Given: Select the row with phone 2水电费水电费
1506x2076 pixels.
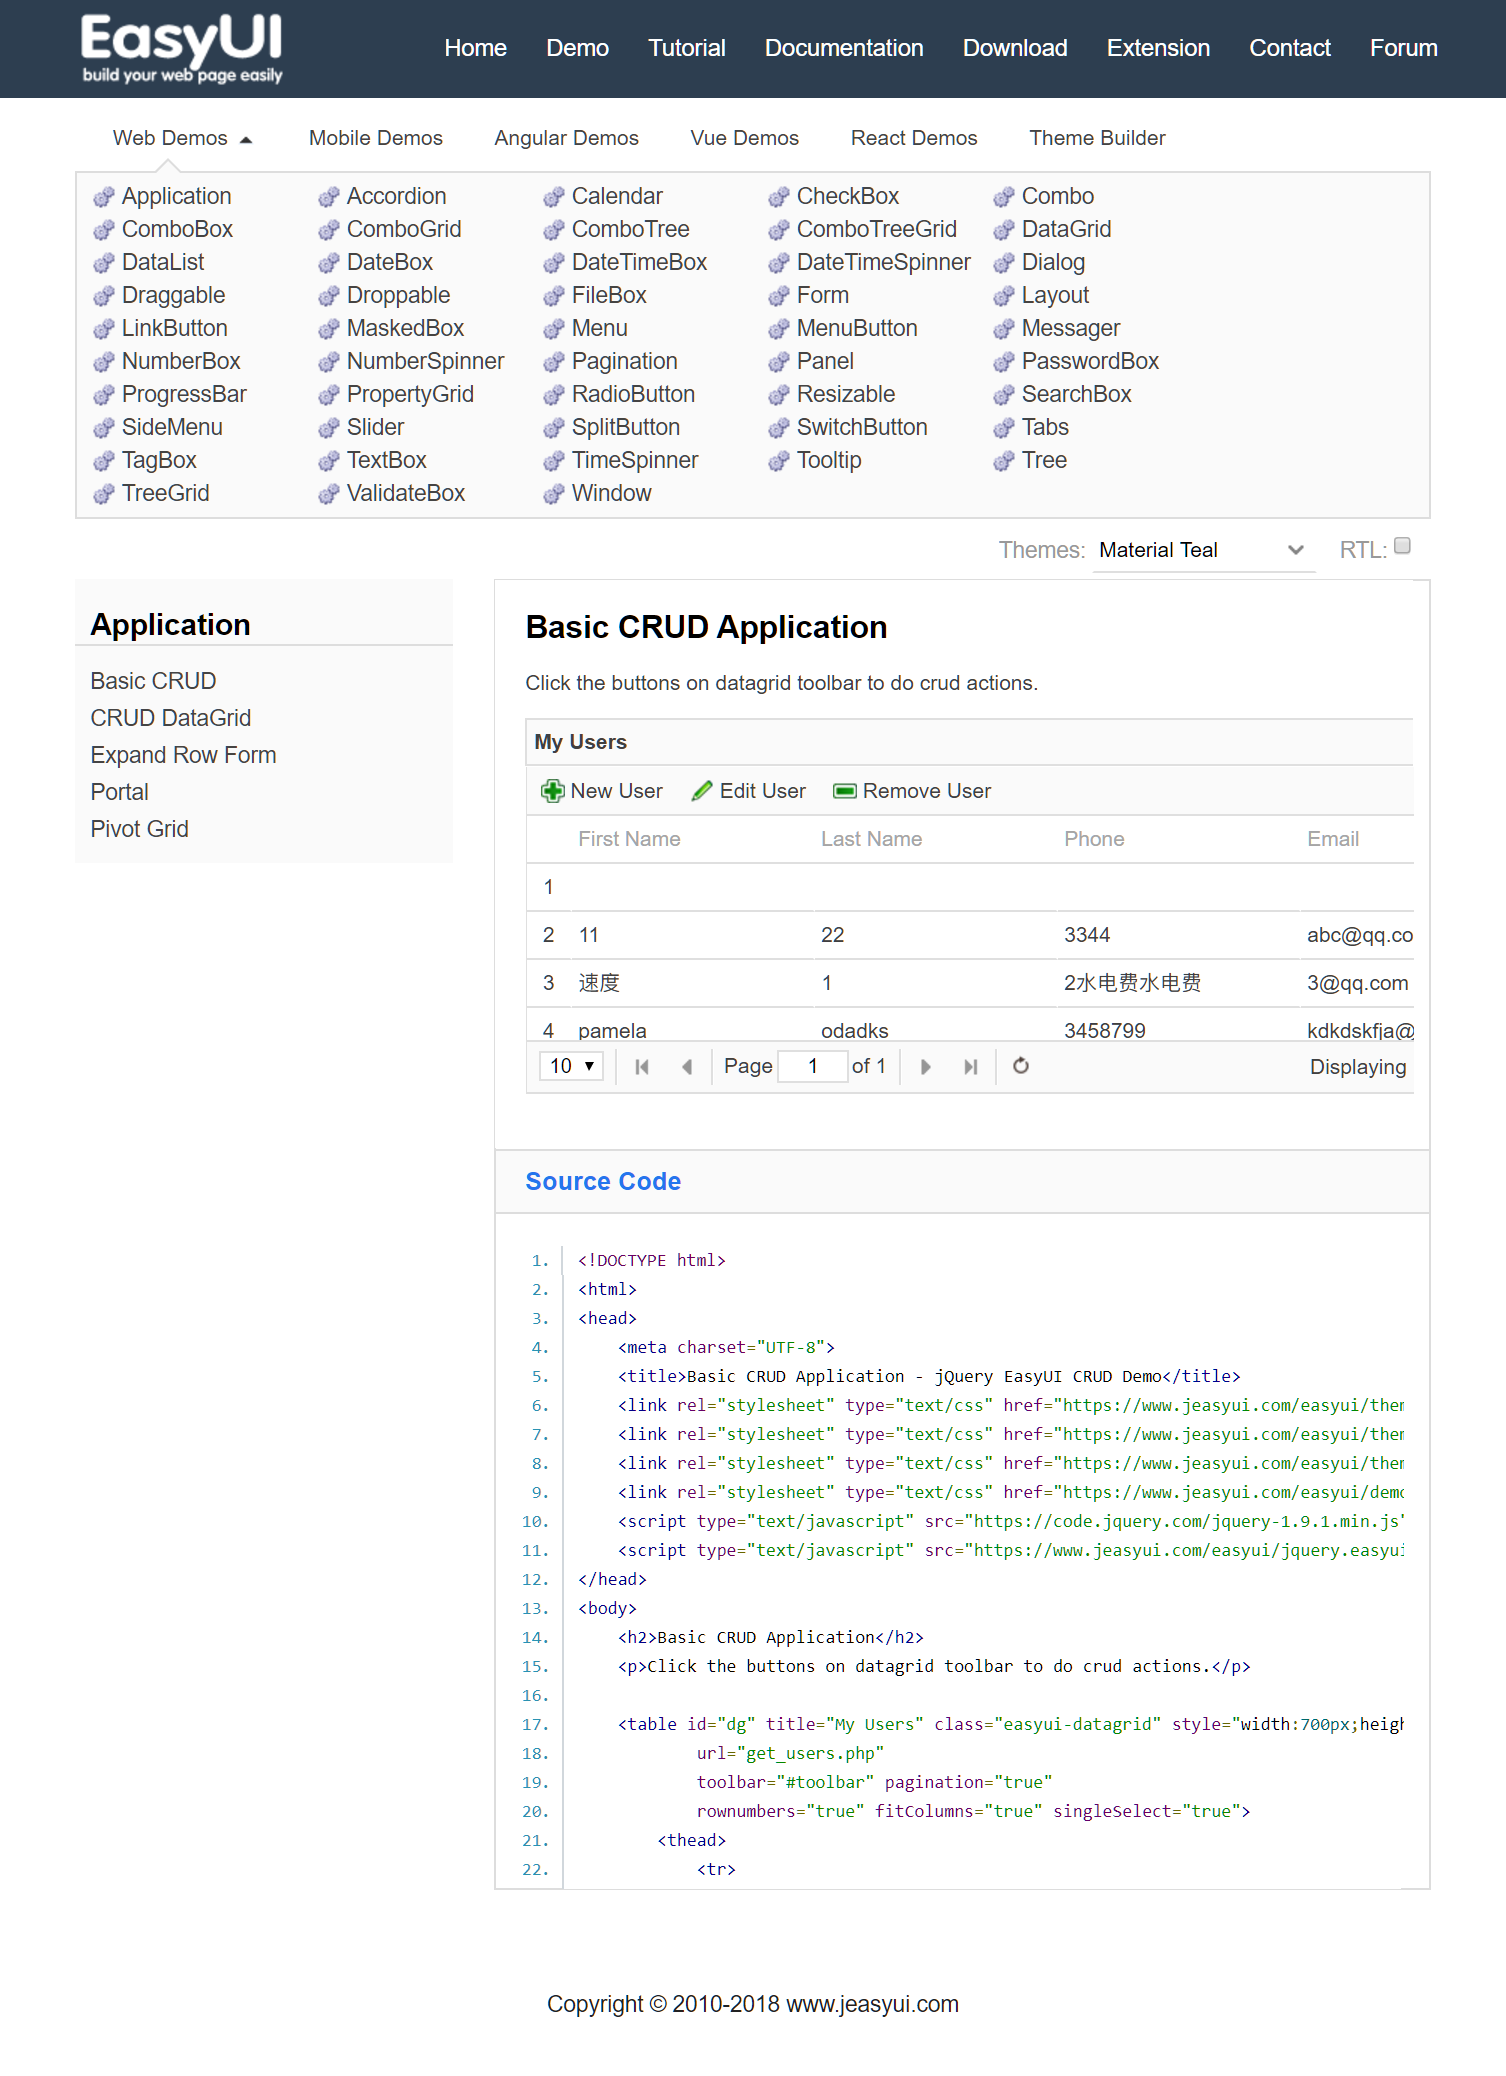Looking at the screenshot, I should point(970,983).
